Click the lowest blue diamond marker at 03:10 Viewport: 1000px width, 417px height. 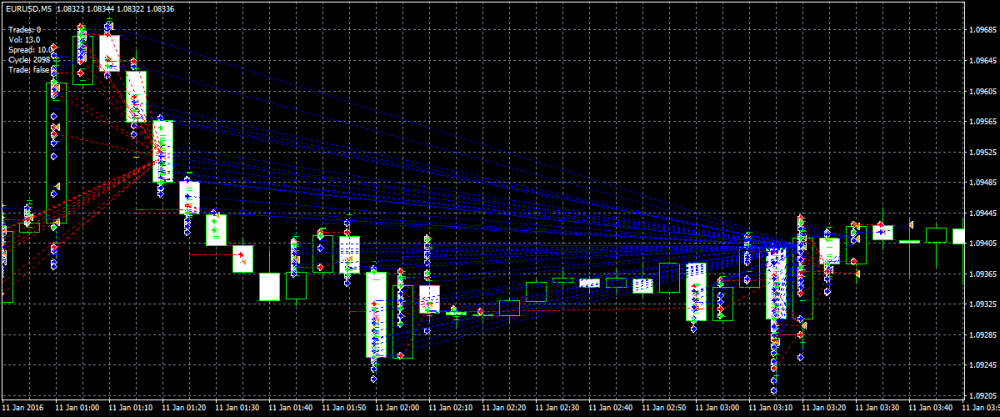coord(774,391)
